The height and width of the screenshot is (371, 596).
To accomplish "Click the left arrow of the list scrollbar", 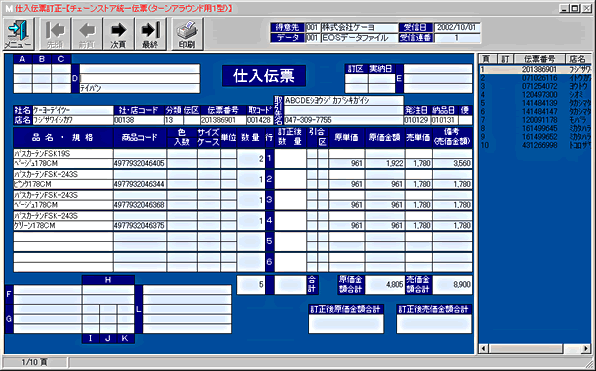I will pyautogui.click(x=484, y=349).
